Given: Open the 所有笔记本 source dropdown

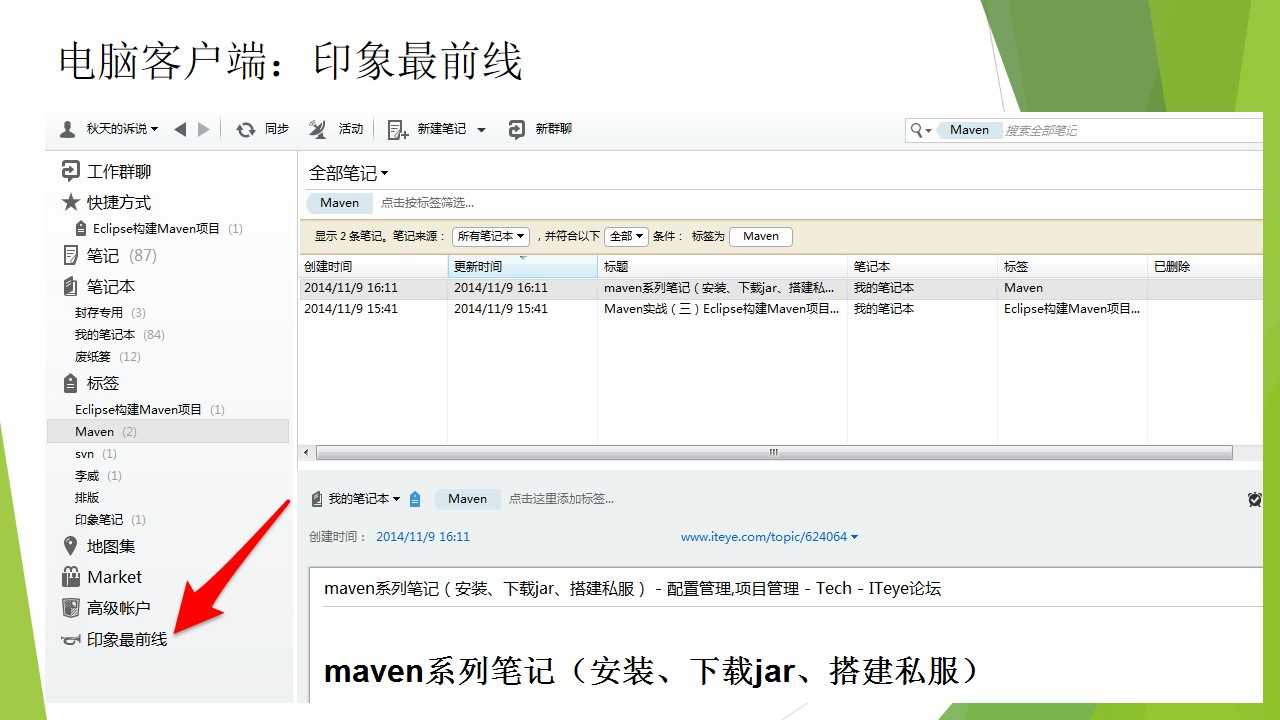Looking at the screenshot, I should [491, 236].
